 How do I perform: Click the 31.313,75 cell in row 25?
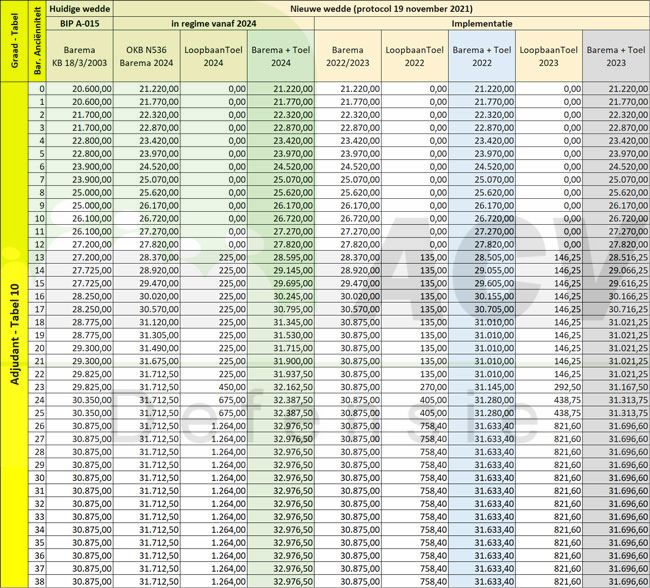coord(616,413)
